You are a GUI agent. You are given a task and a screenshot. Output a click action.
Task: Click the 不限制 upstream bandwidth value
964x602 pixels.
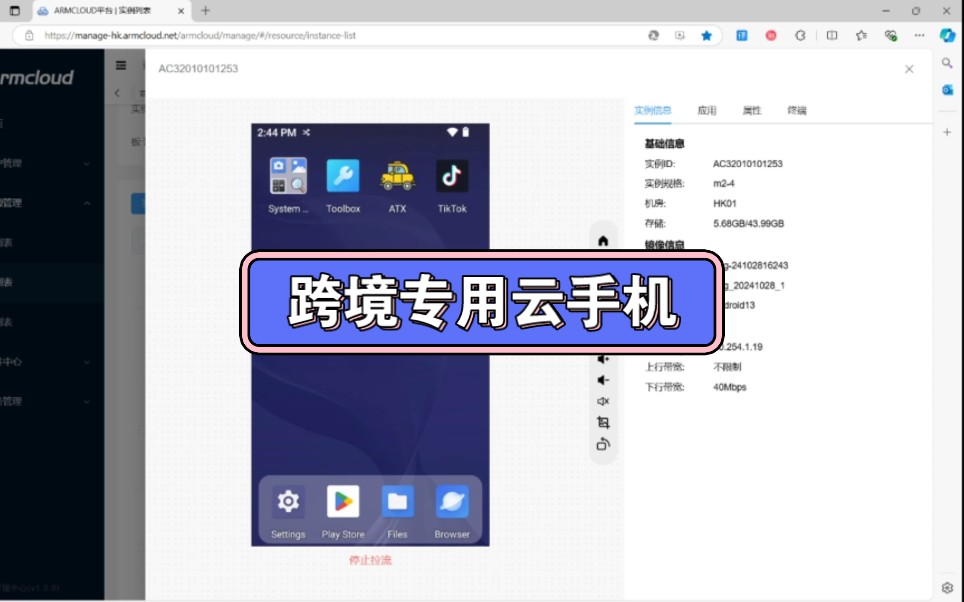point(727,367)
